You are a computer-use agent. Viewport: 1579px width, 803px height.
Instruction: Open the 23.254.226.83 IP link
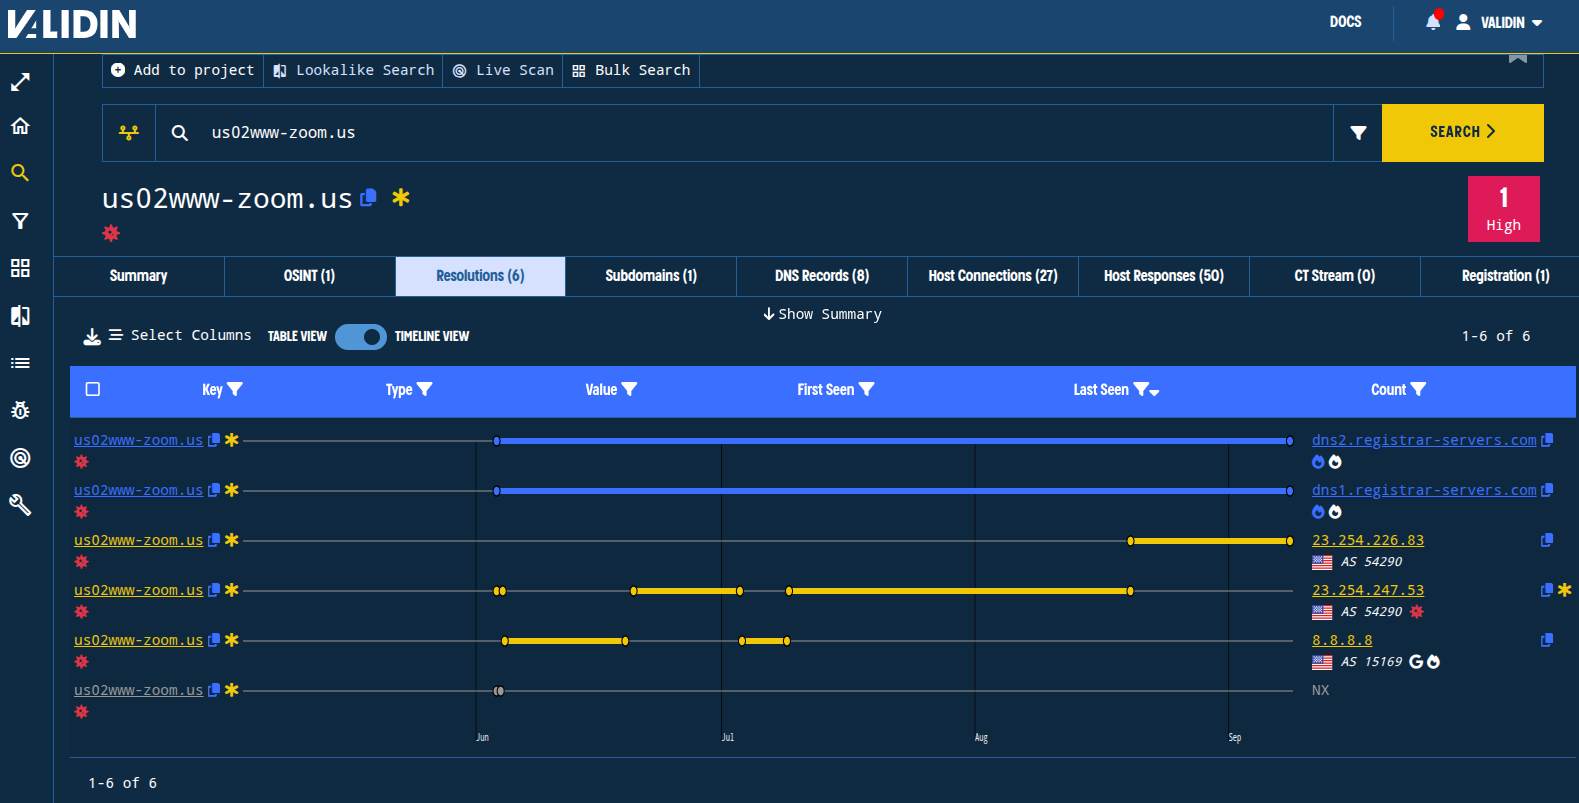(1368, 540)
